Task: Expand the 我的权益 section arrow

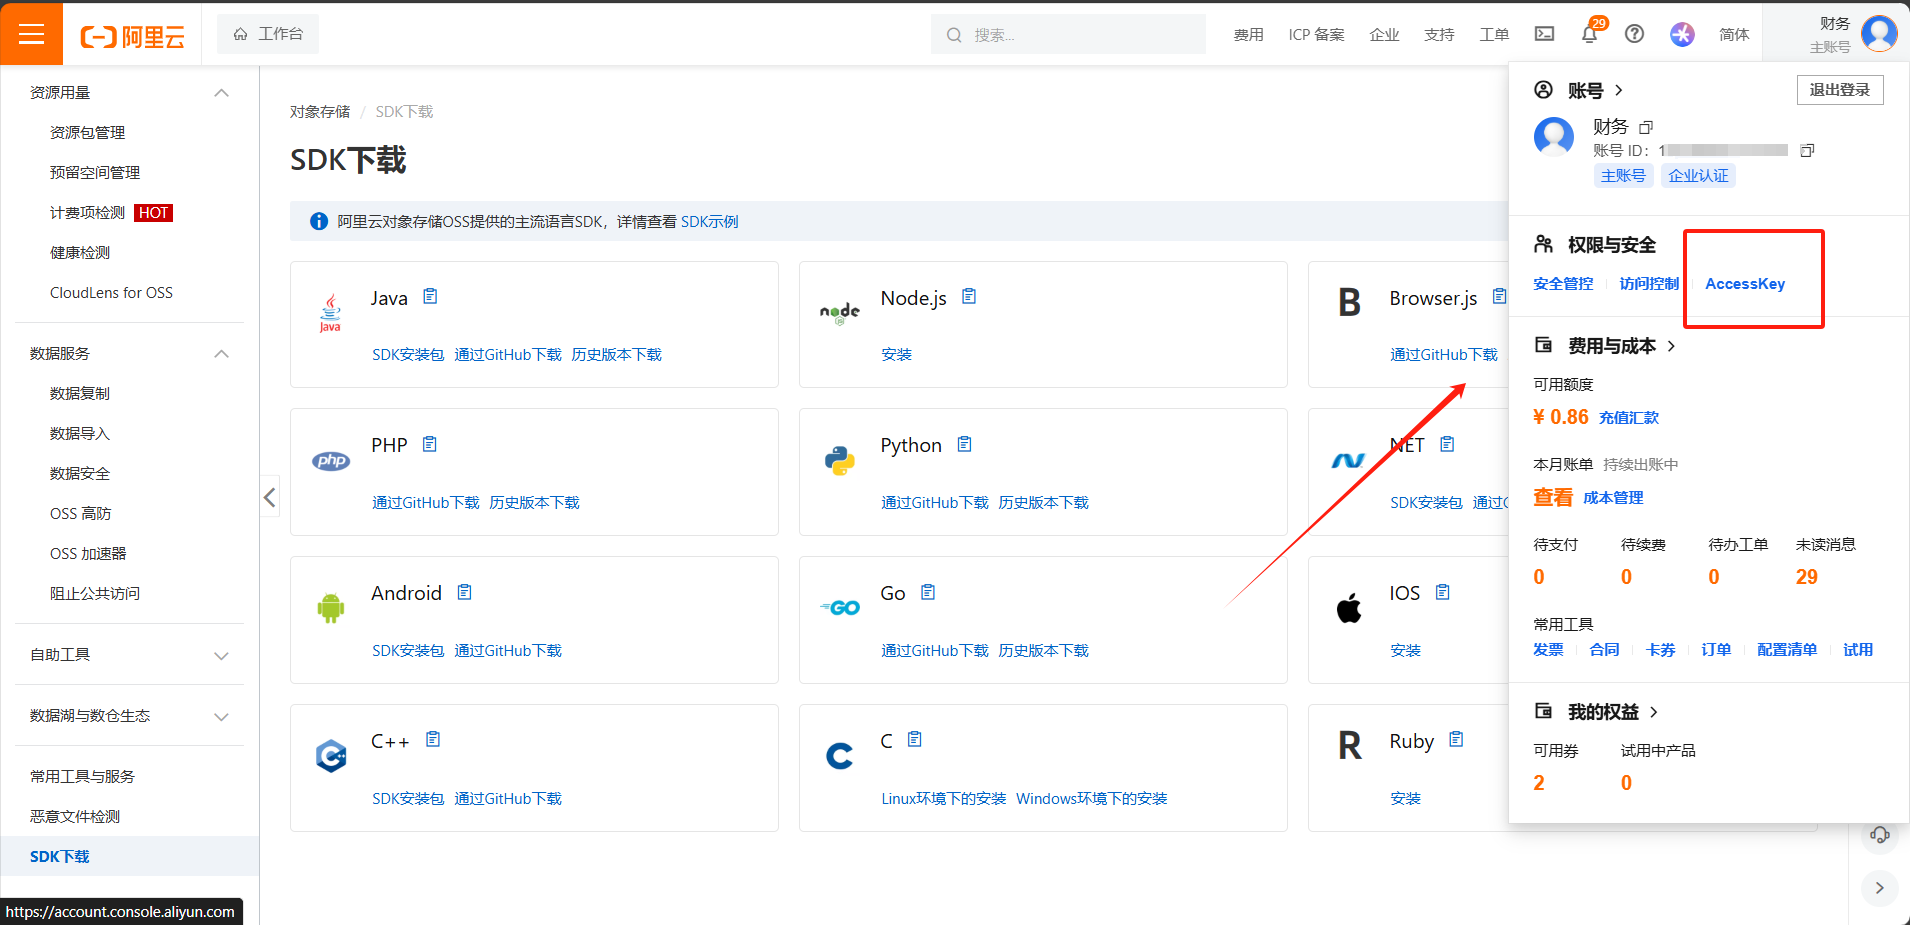Action: coord(1654,712)
